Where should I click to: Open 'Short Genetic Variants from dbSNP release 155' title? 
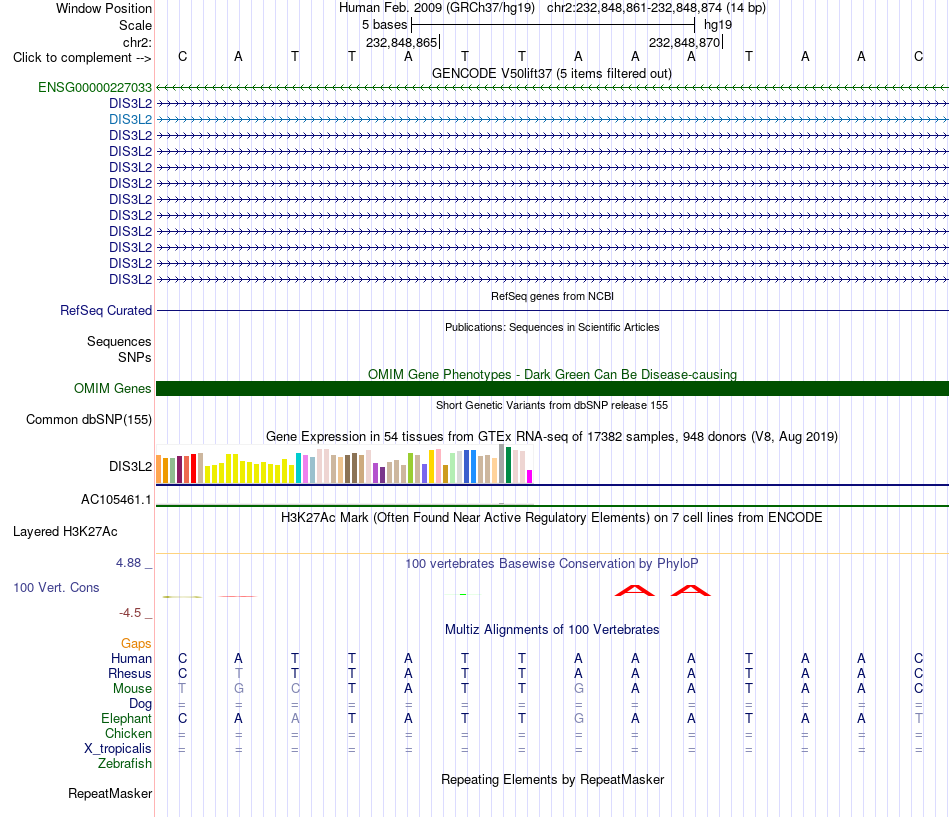[x=552, y=405]
